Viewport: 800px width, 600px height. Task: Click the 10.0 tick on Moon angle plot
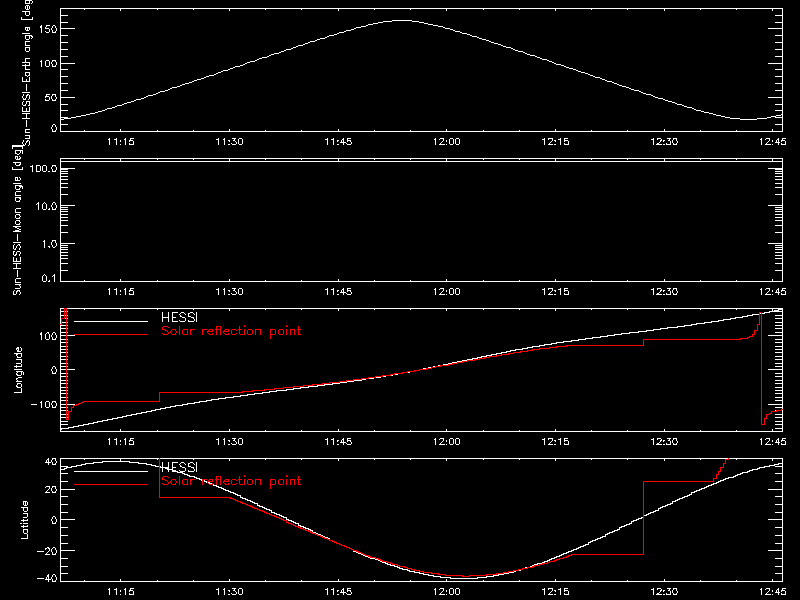tap(46, 206)
